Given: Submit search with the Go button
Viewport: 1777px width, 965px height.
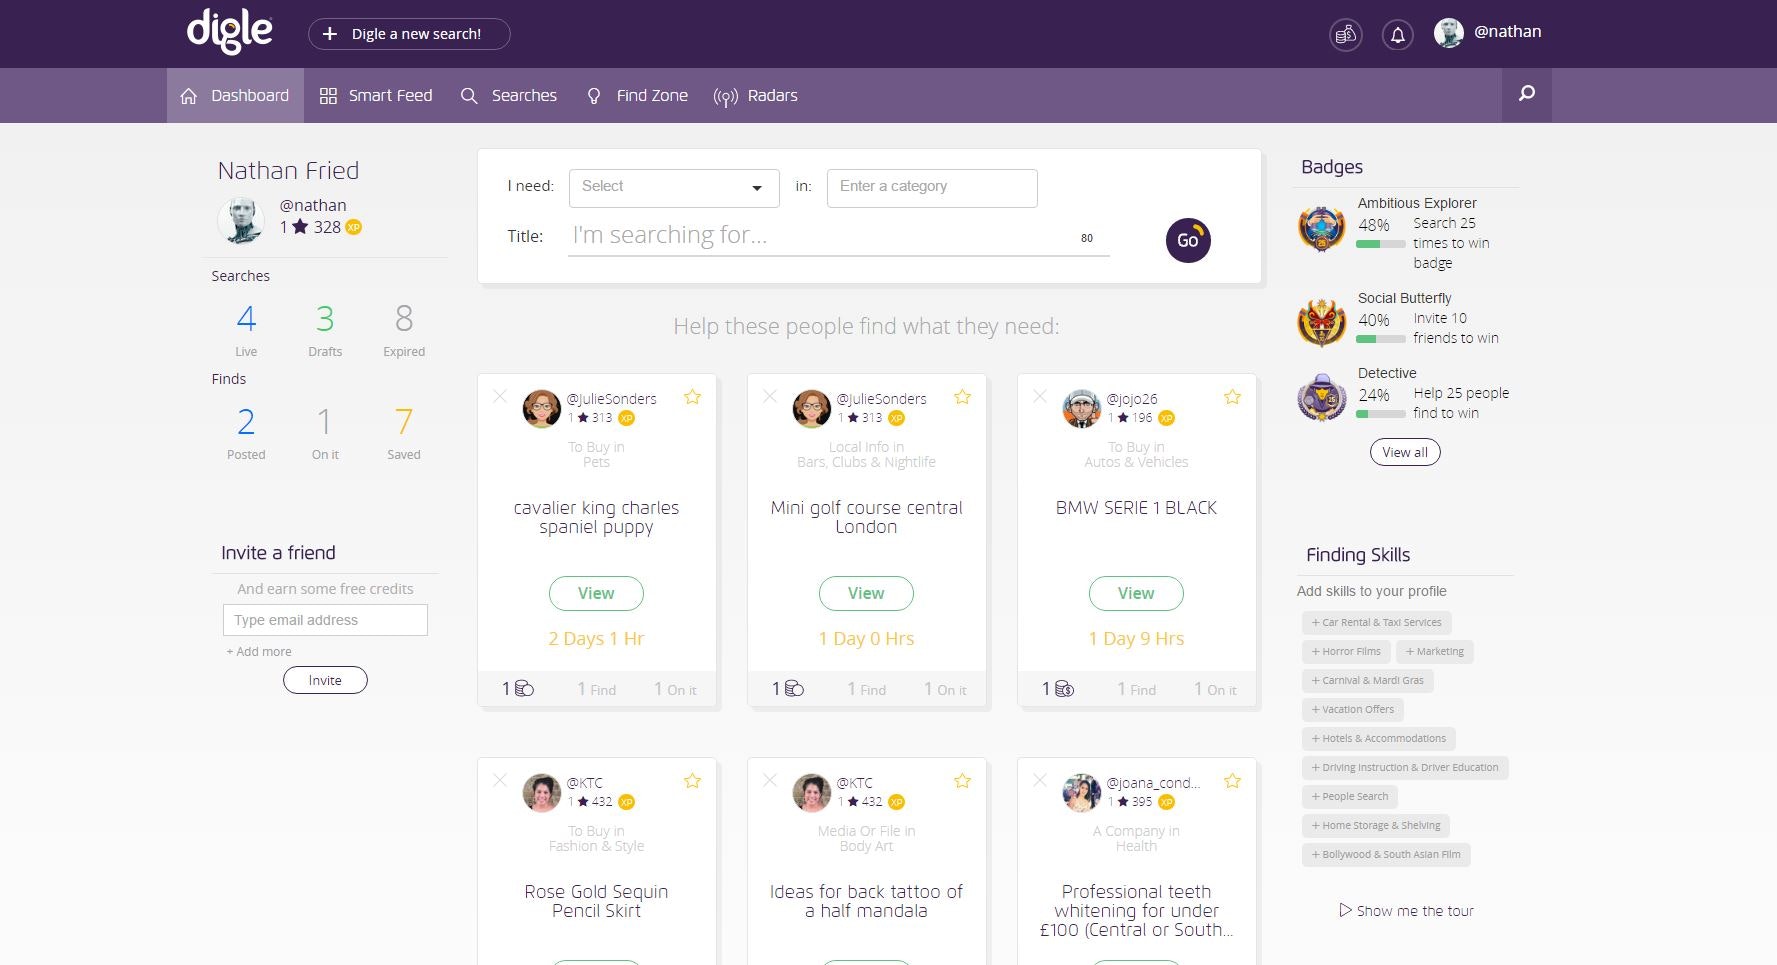Looking at the screenshot, I should pyautogui.click(x=1188, y=240).
